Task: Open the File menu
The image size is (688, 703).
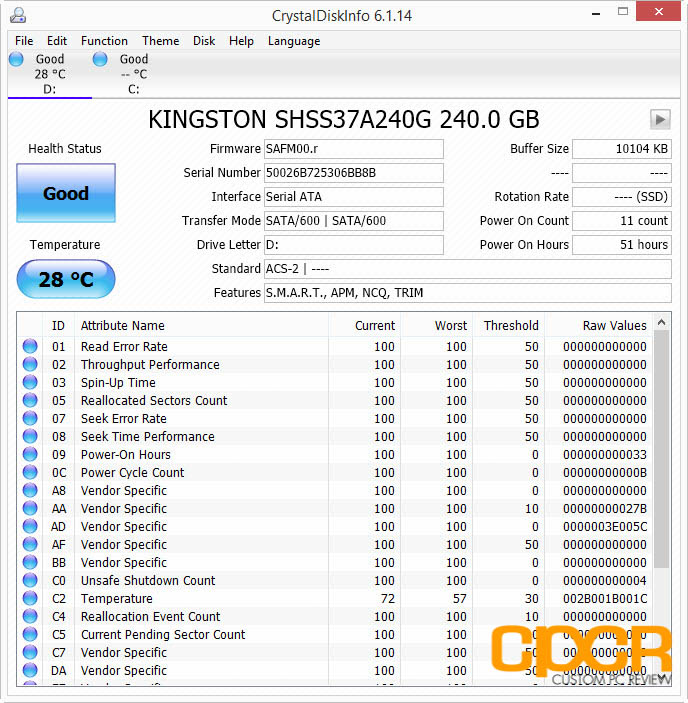Action: click(x=24, y=41)
